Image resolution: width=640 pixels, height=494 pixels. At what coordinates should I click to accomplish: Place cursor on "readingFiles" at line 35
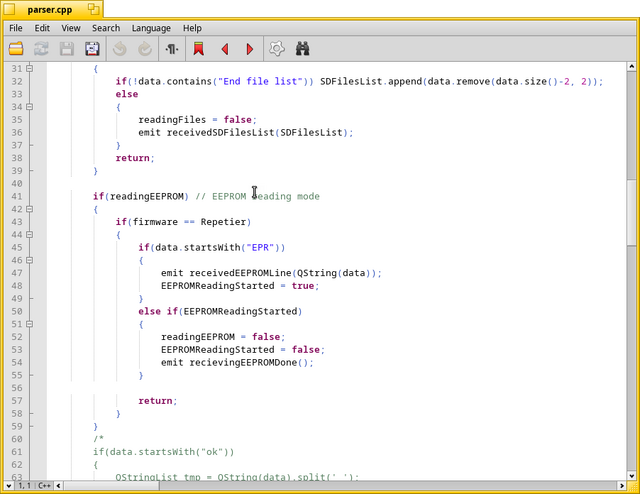tap(172, 120)
